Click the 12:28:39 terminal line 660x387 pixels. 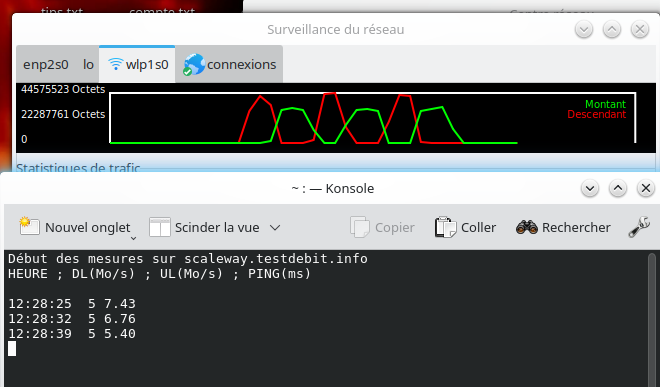(72, 334)
